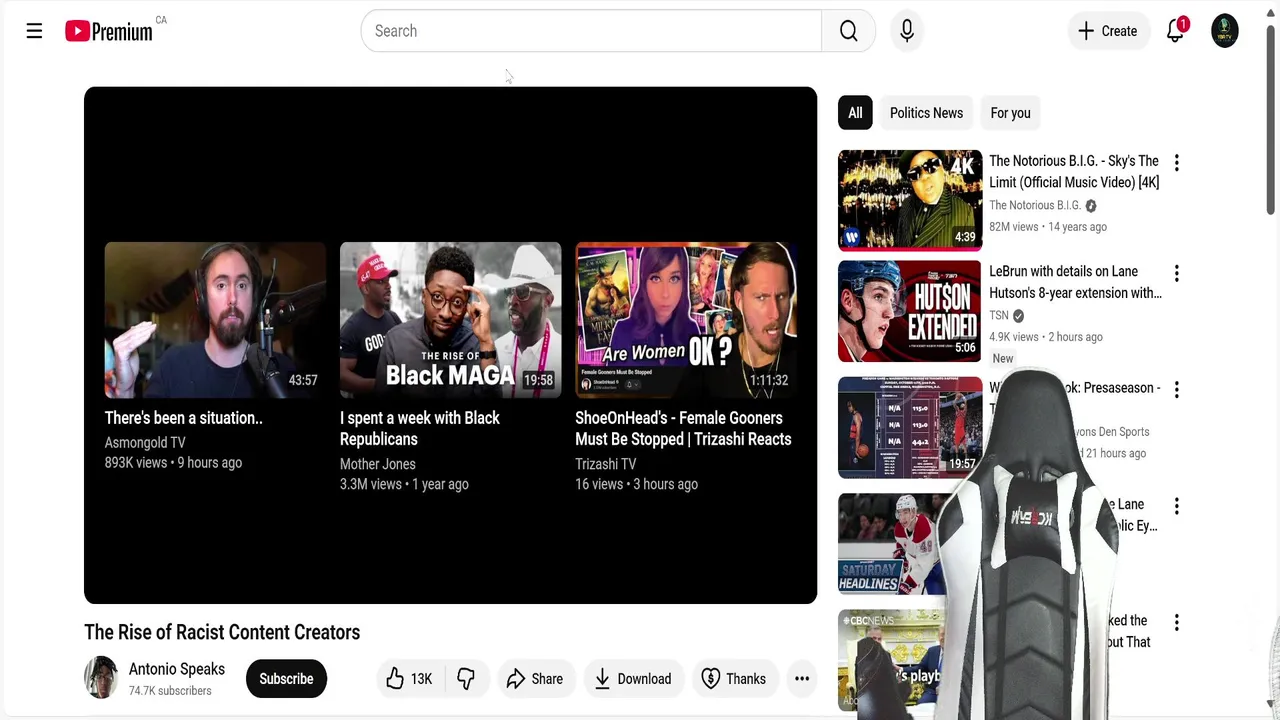
Task: Open Antonio Speaks channel name link
Action: (177, 669)
